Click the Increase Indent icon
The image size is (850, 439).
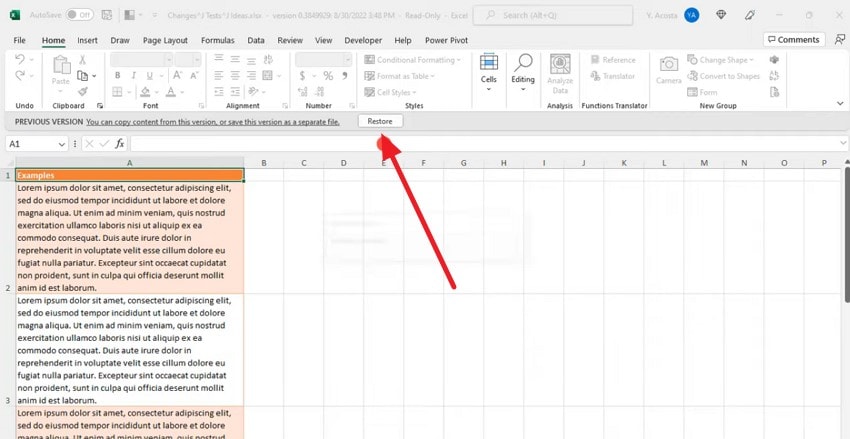tap(235, 92)
